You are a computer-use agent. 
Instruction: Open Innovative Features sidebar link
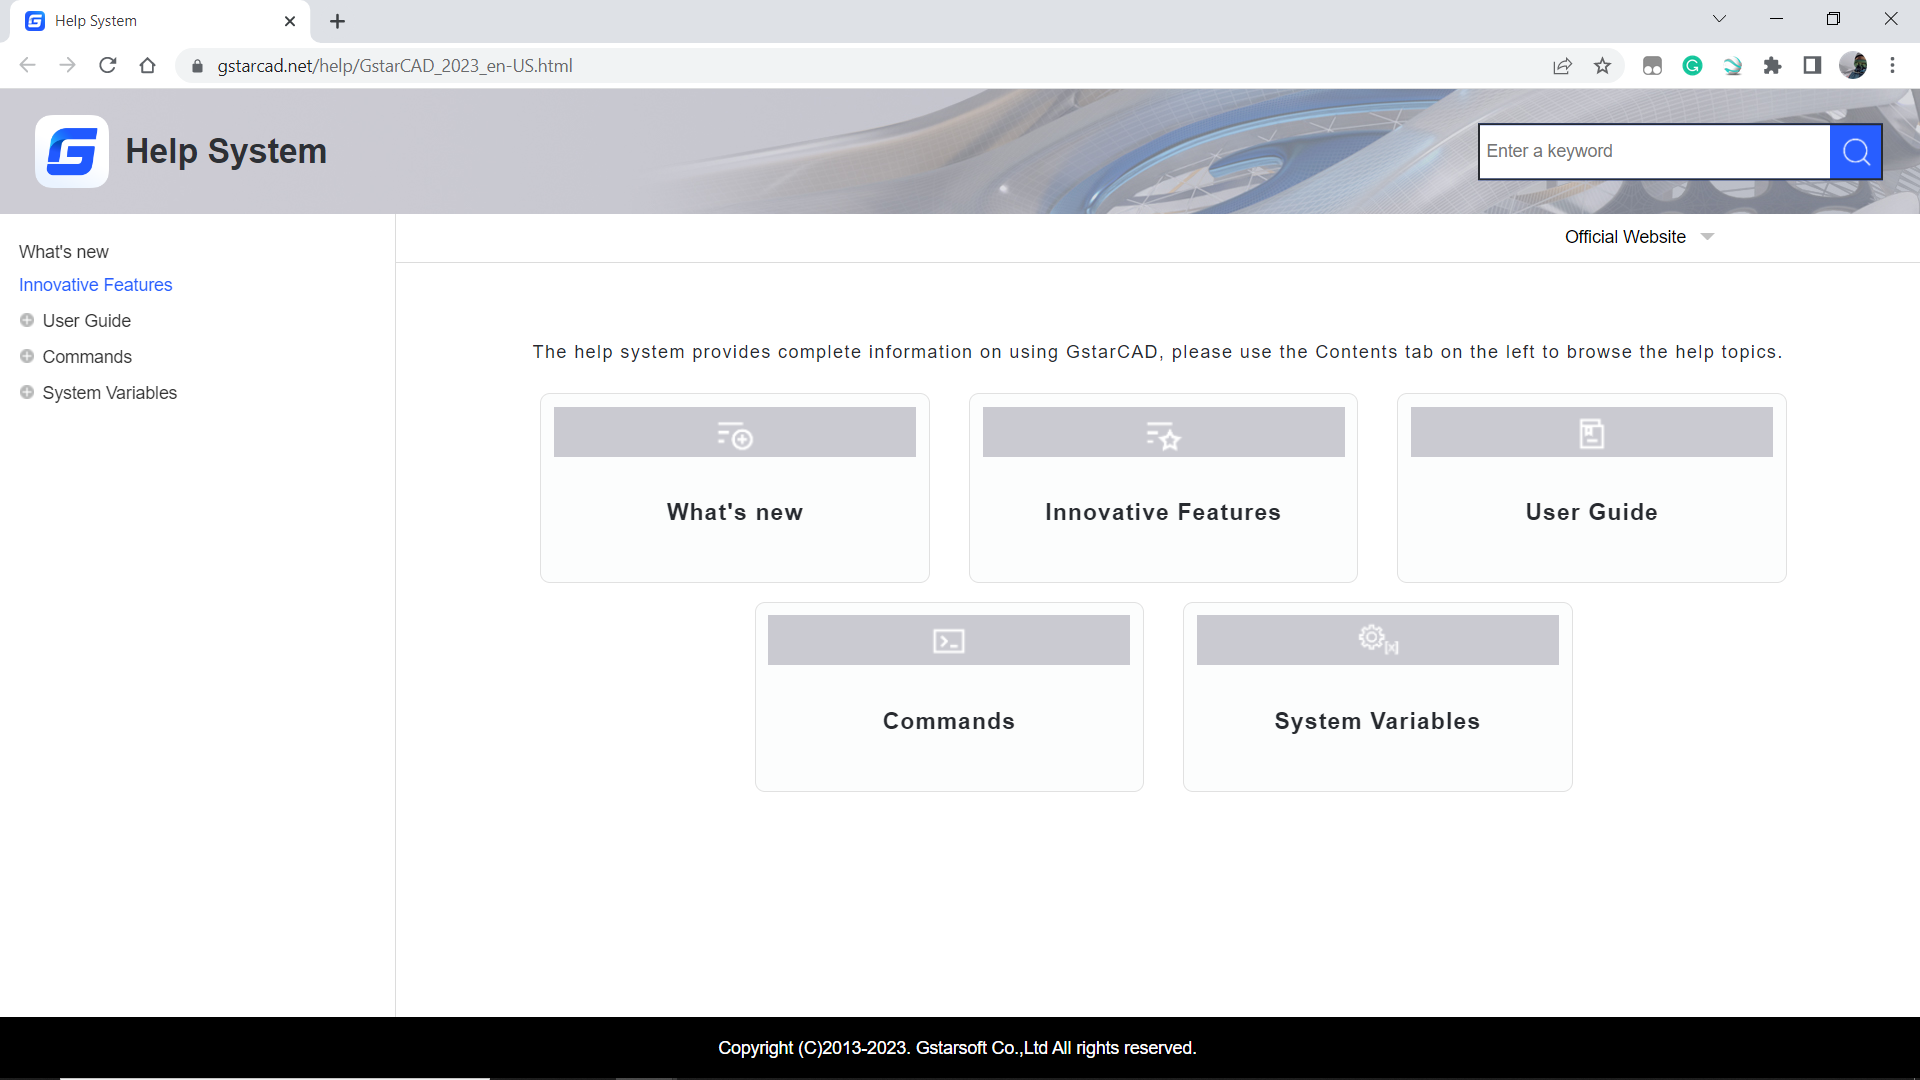coord(96,285)
